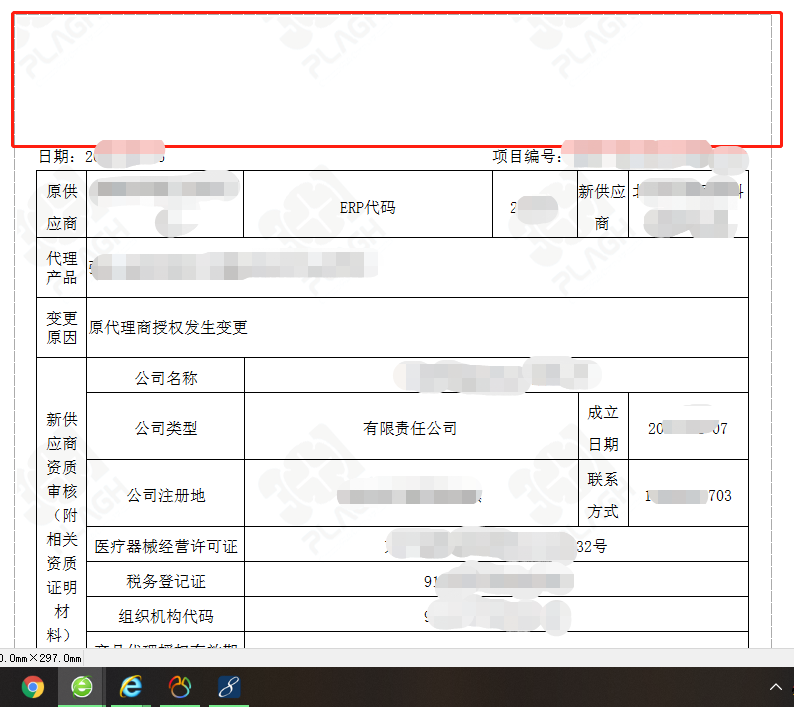Screen dimensions: 794x707
Task: Select the 公司名称 label cell
Action: 166,375
